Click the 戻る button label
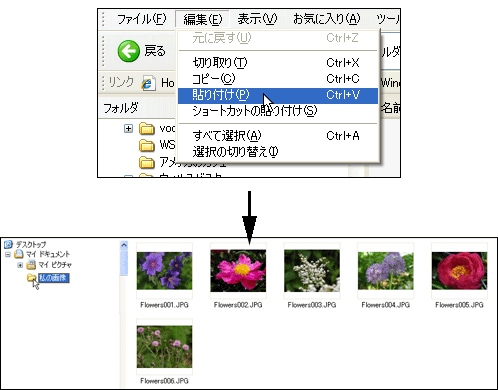Viewport: 498px width, 390px height. click(x=155, y=51)
